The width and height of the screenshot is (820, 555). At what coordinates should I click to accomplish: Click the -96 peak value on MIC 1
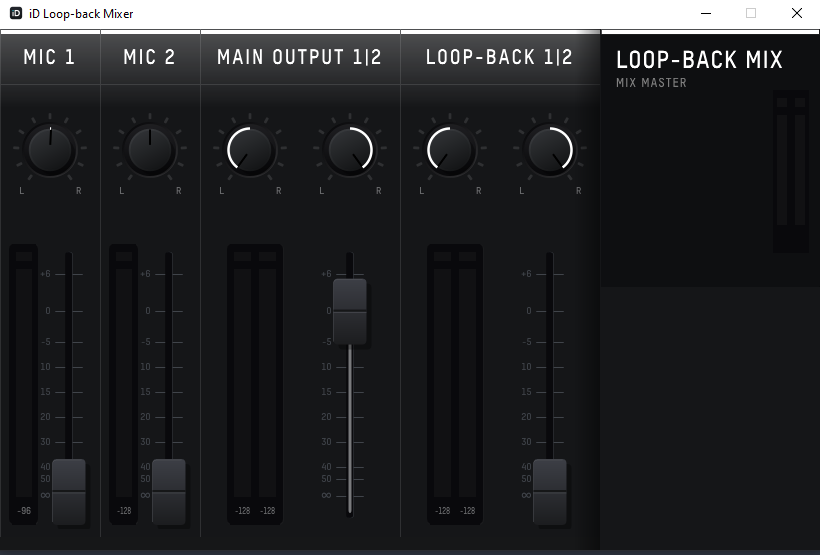point(24,511)
